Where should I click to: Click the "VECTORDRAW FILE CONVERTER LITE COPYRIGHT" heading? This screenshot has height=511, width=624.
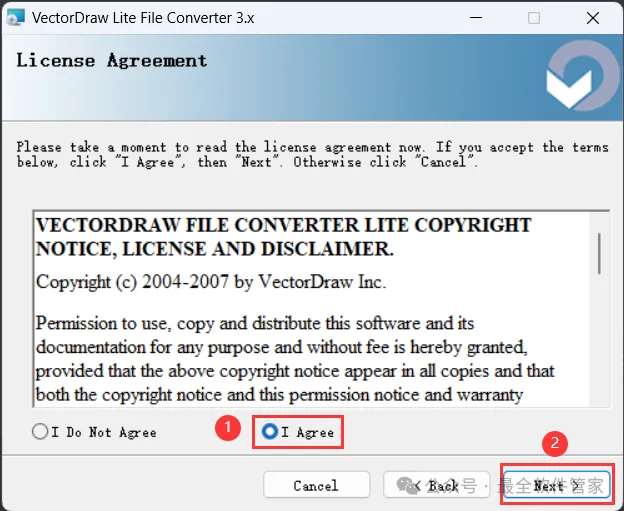tap(283, 237)
